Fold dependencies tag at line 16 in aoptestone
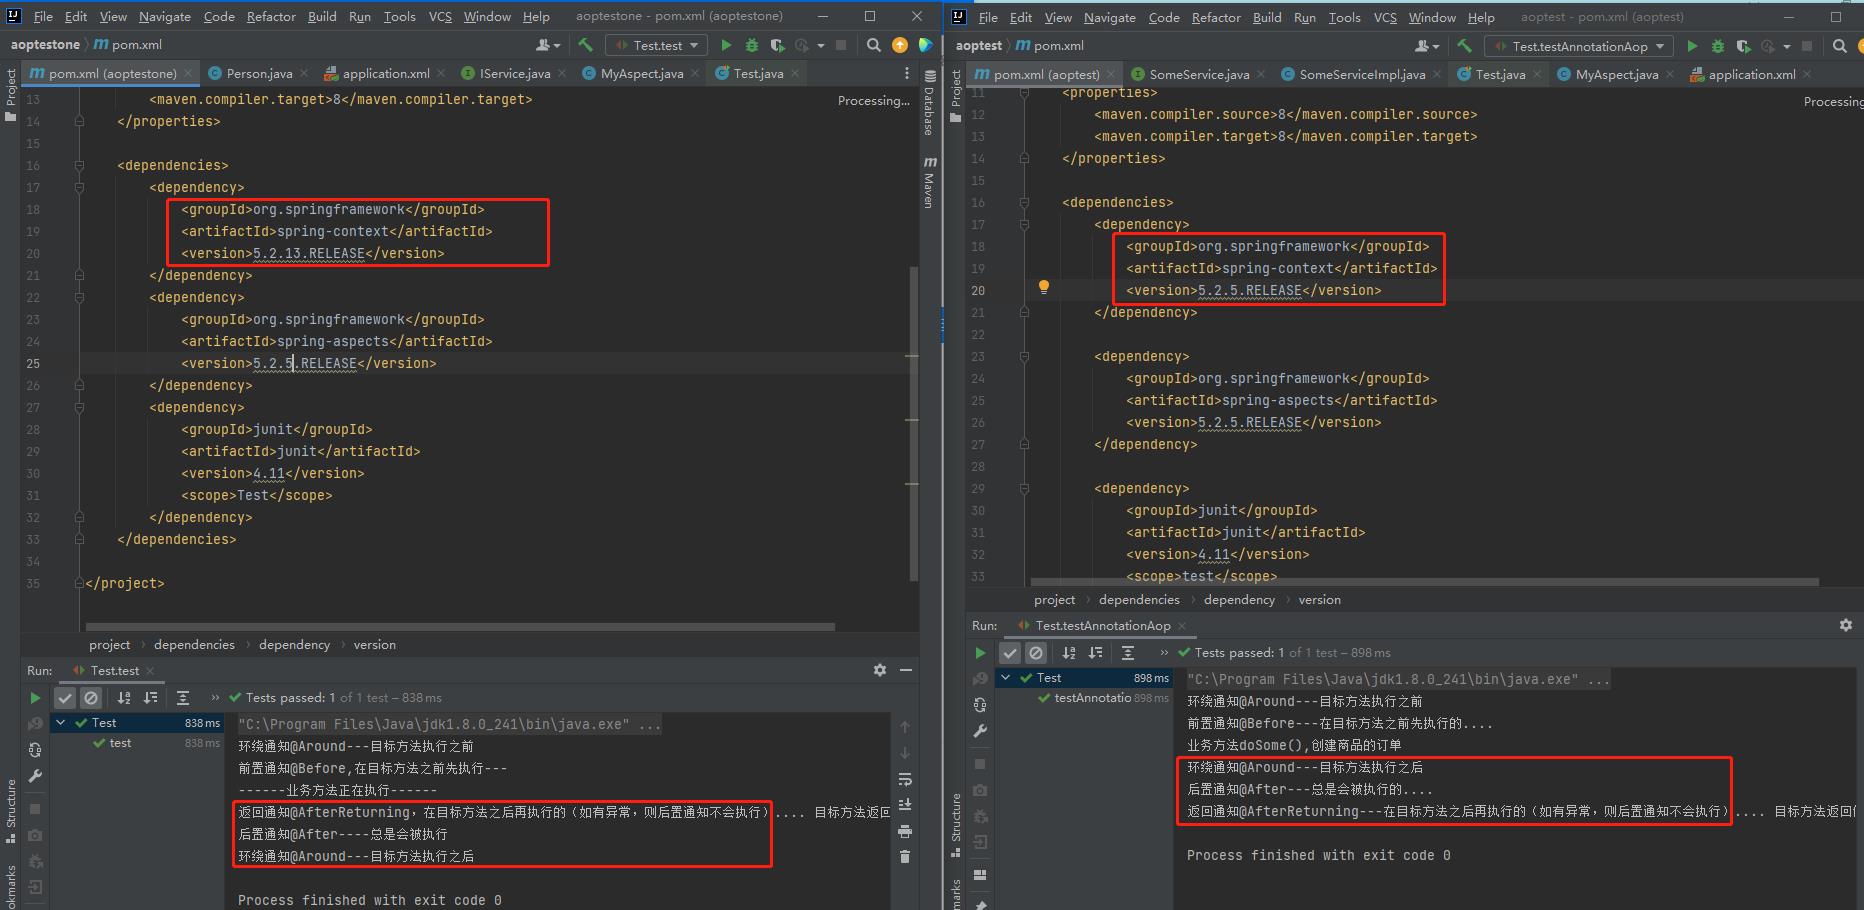 tap(79, 166)
